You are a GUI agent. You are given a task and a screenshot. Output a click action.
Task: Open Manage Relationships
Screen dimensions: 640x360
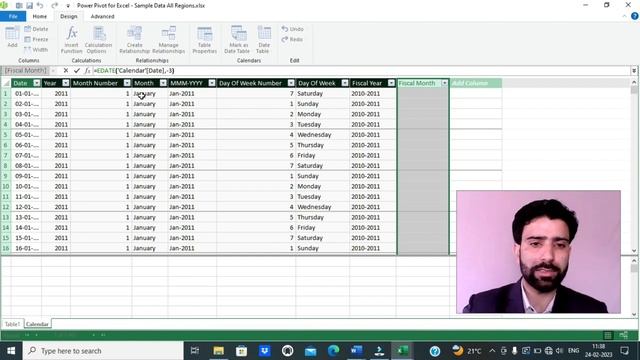coord(169,40)
